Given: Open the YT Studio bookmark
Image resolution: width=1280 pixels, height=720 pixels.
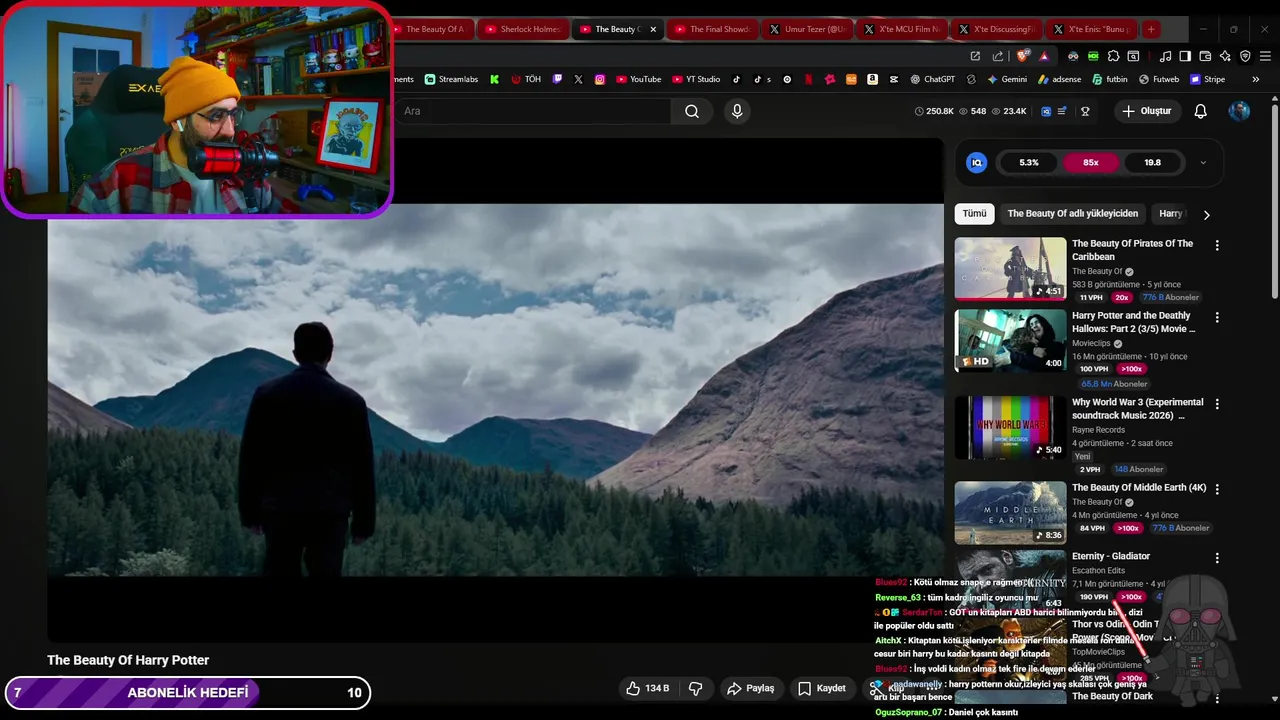Looking at the screenshot, I should tap(696, 79).
